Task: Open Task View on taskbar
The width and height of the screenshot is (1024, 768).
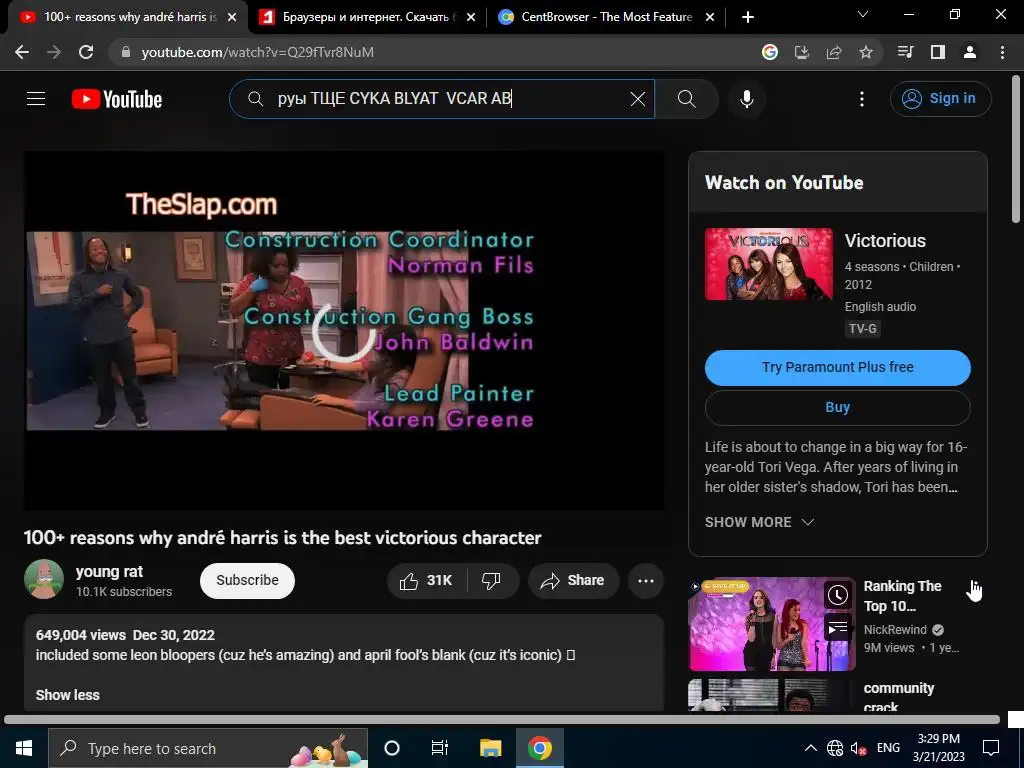Action: (x=440, y=748)
